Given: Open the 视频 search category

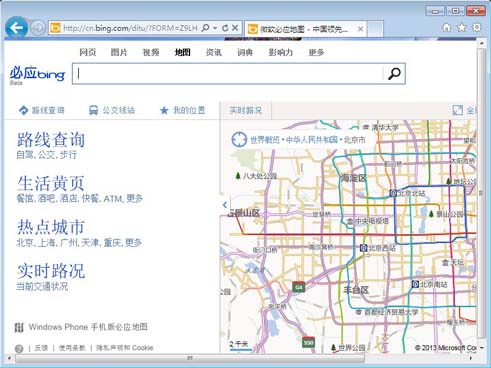Looking at the screenshot, I should point(151,52).
